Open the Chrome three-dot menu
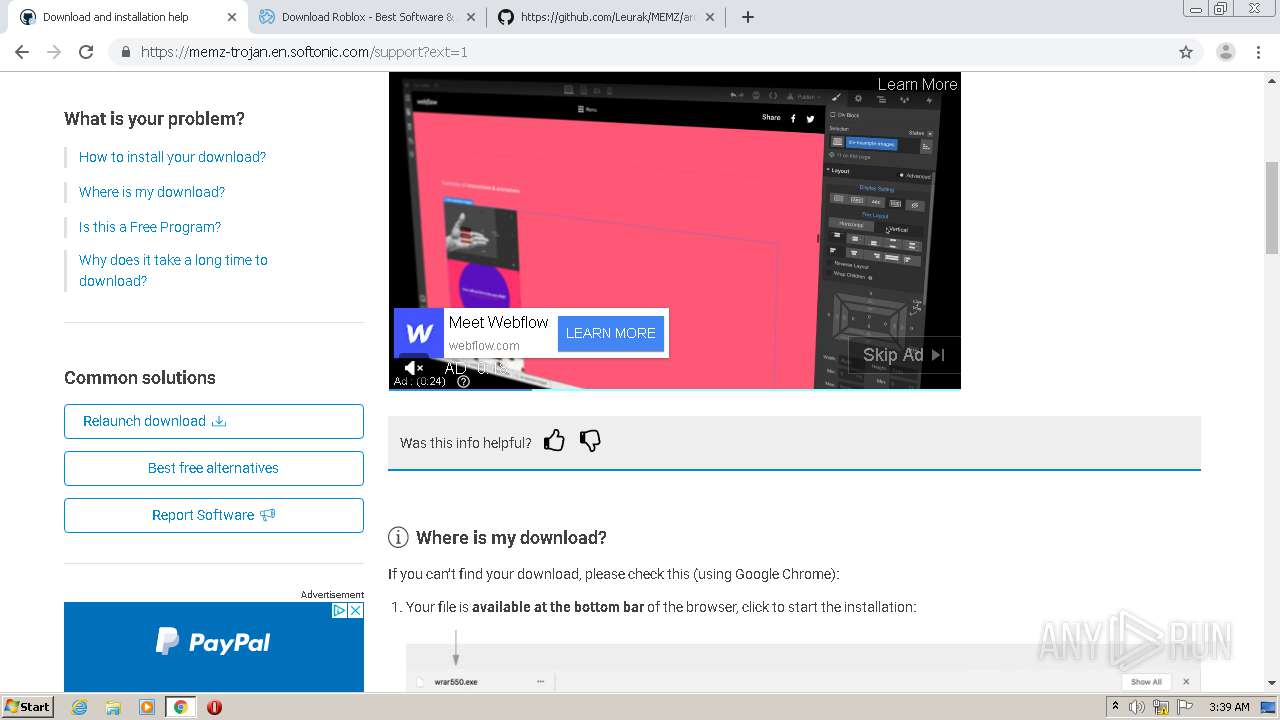This screenshot has height=720, width=1280. tap(1259, 52)
